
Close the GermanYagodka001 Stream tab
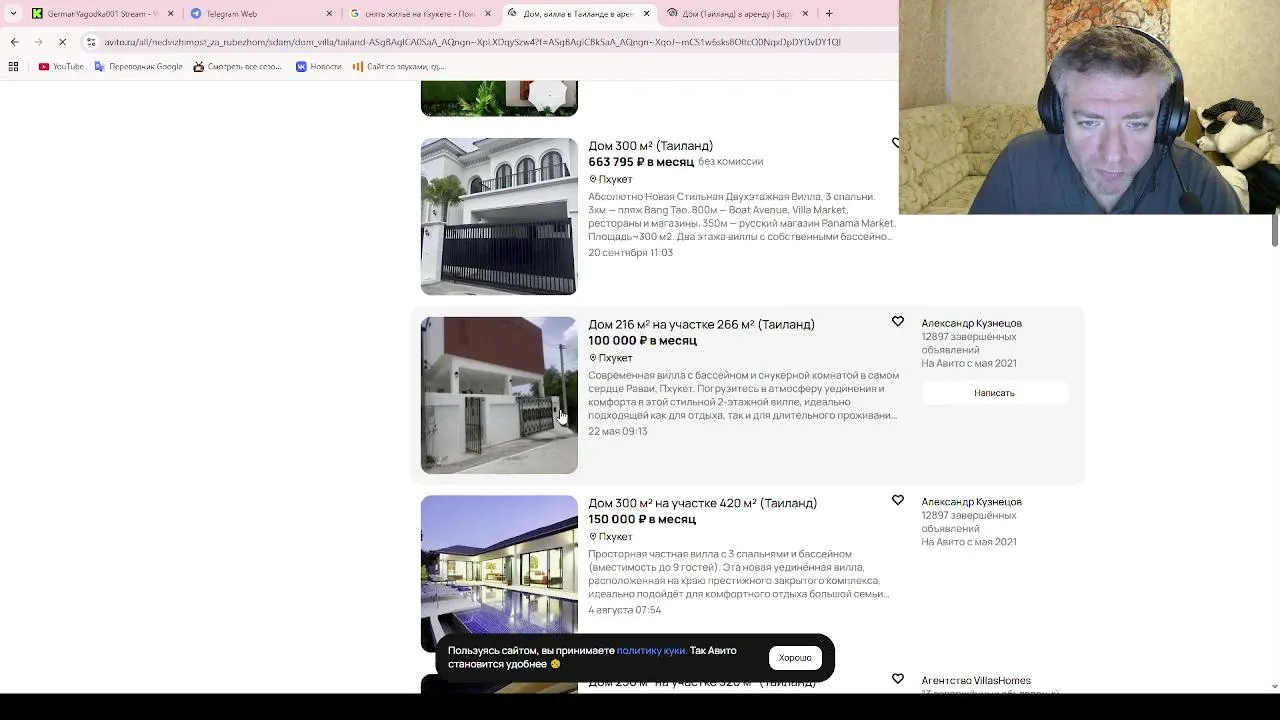pos(170,14)
